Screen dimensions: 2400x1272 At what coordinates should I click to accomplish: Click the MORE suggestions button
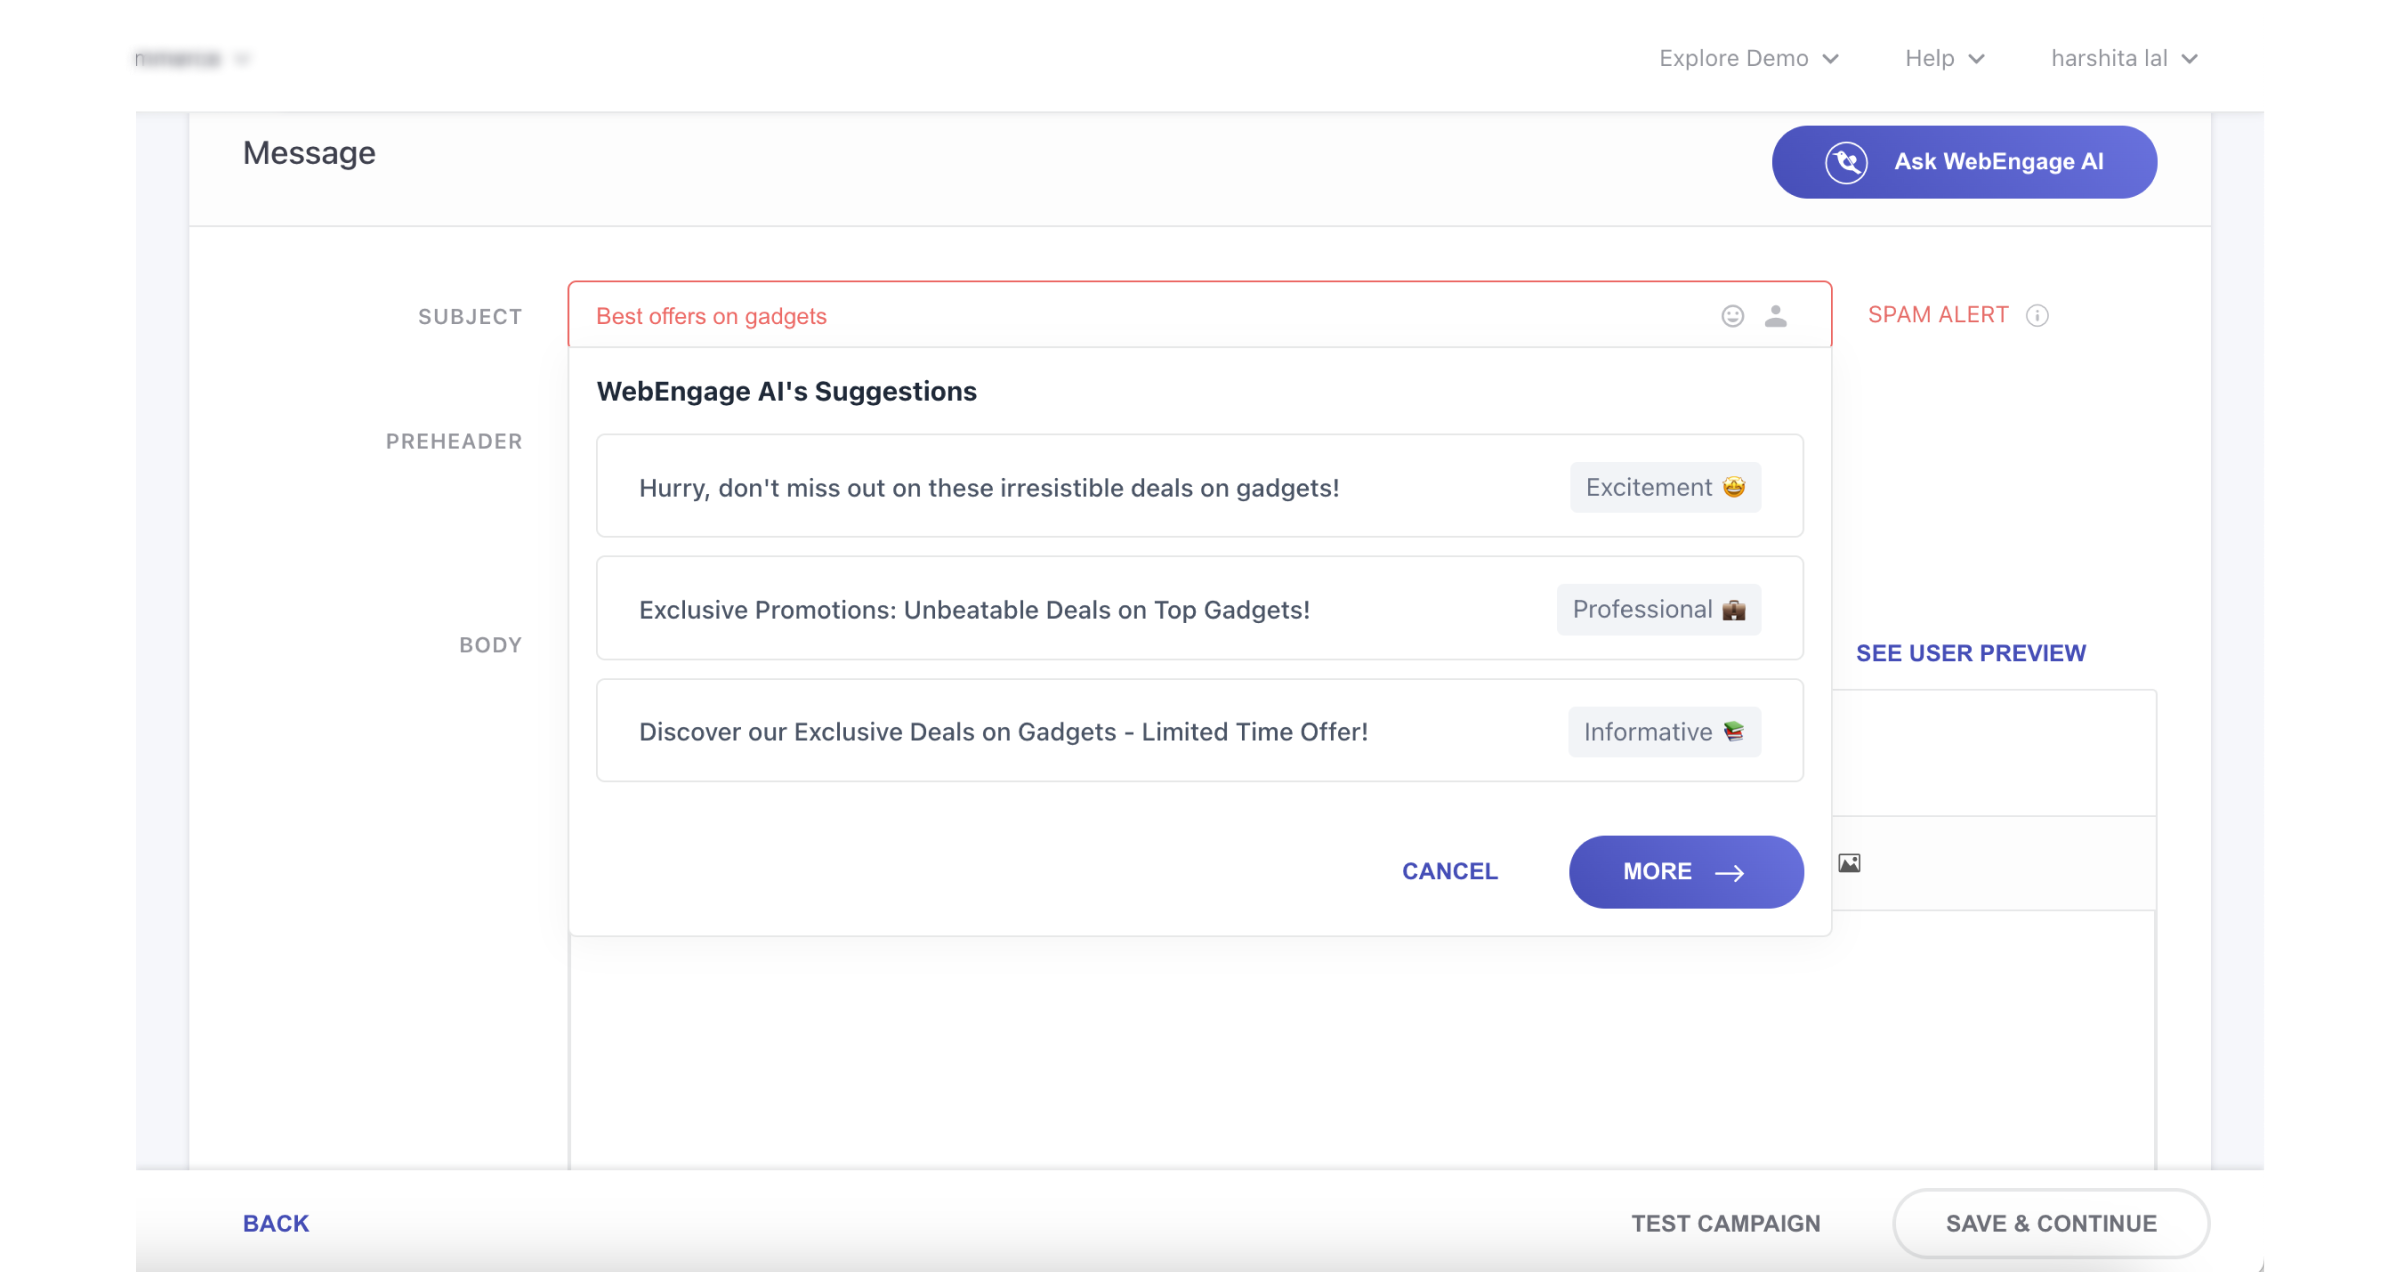(x=1686, y=872)
